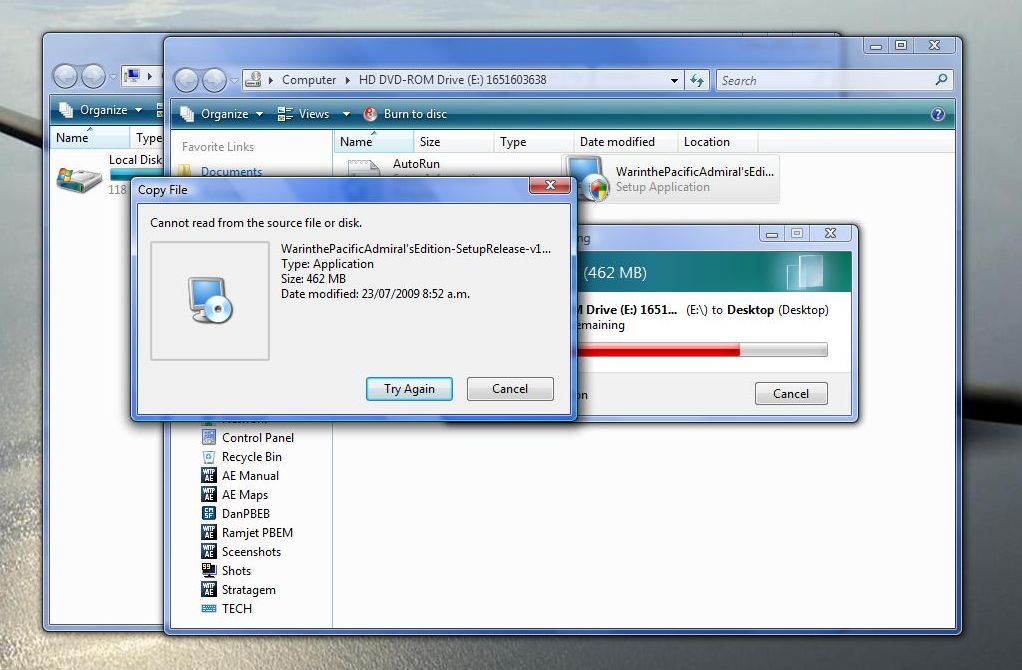Open Sceenshots in folder tree
The height and width of the screenshot is (670, 1022).
click(x=251, y=551)
